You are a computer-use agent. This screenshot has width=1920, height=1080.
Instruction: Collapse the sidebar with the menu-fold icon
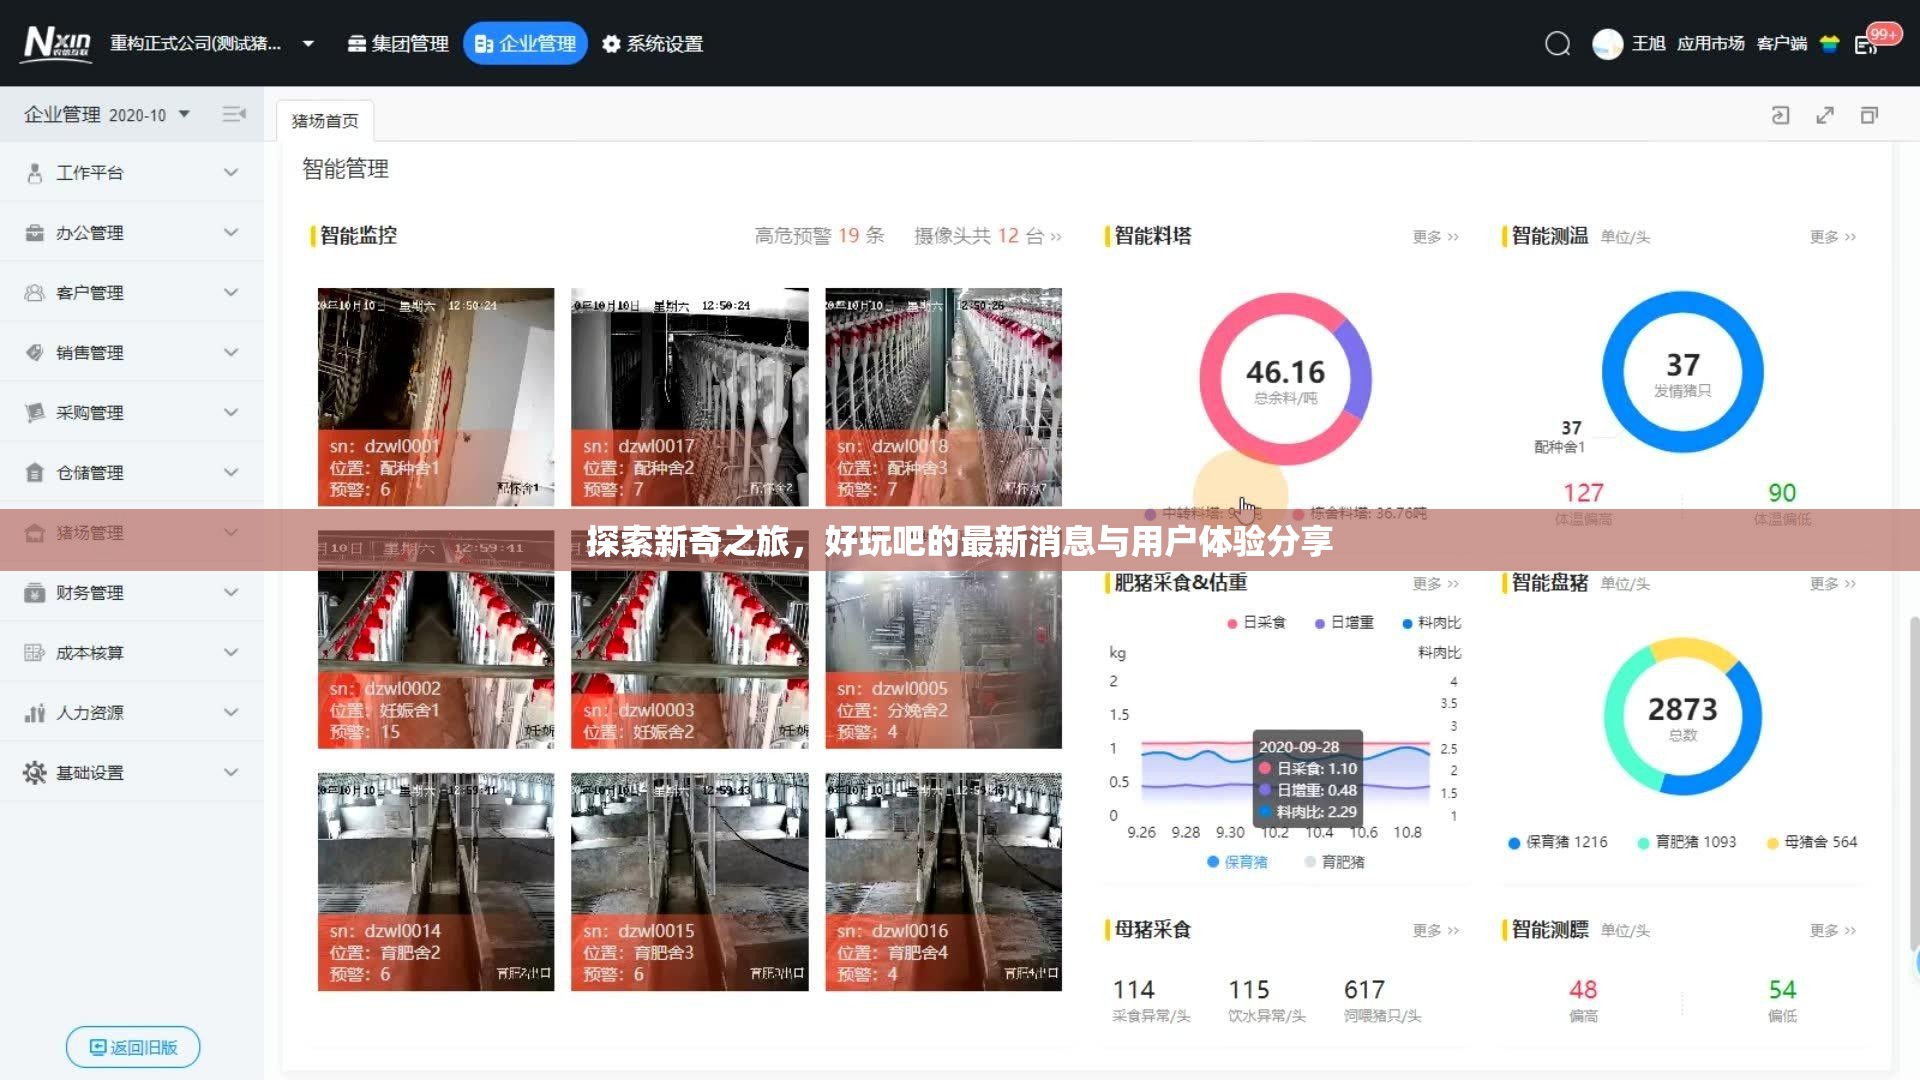[234, 114]
